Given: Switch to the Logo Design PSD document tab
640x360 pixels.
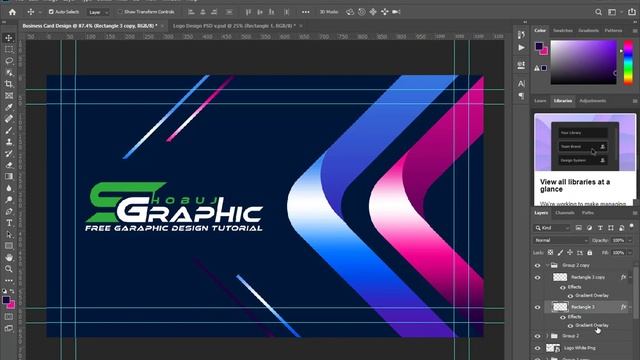Looking at the screenshot, I should (234, 26).
